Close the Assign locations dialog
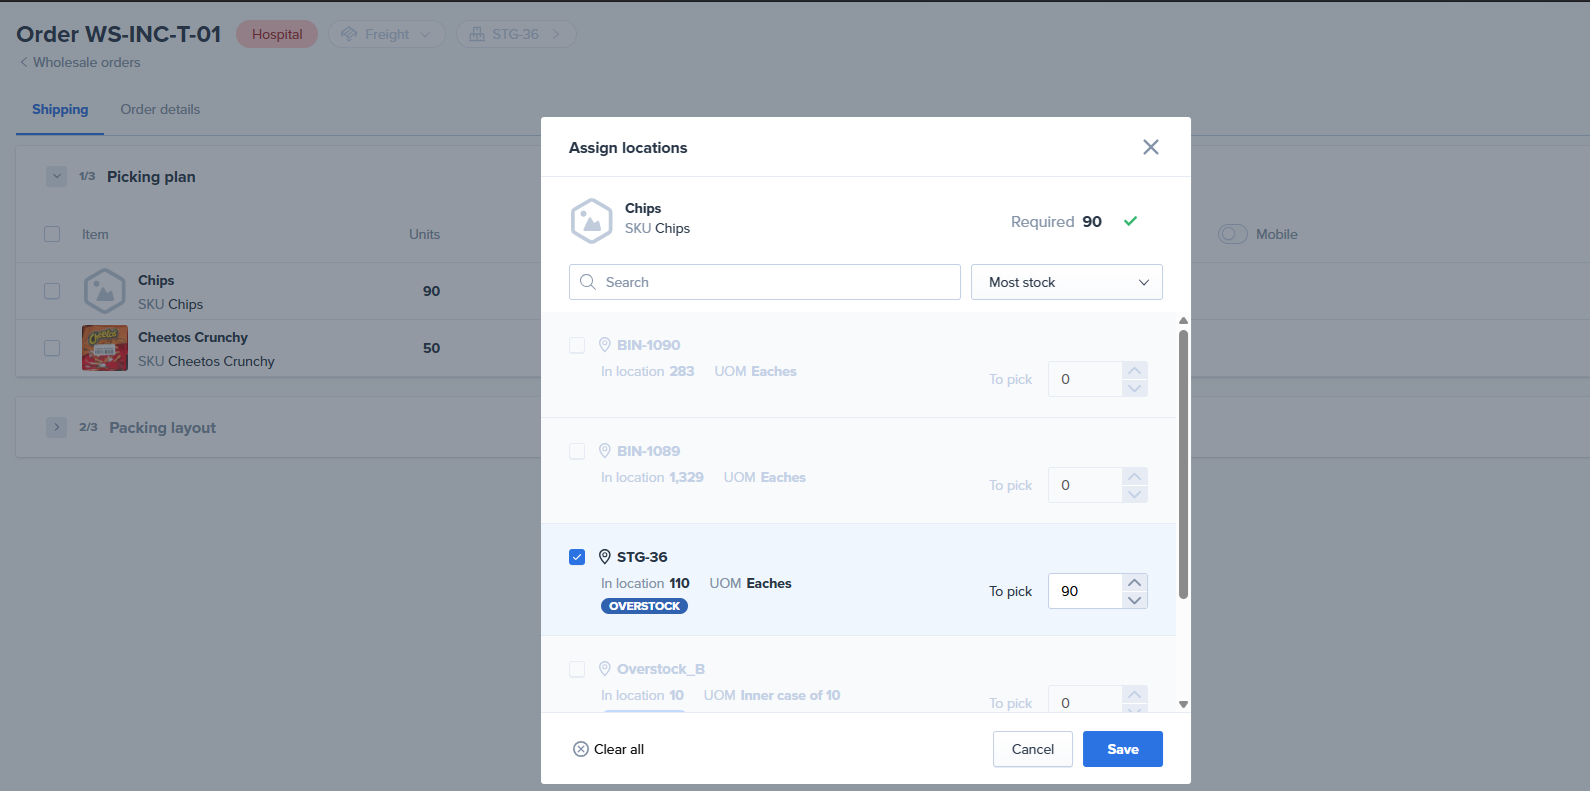This screenshot has width=1590, height=791. tap(1150, 147)
